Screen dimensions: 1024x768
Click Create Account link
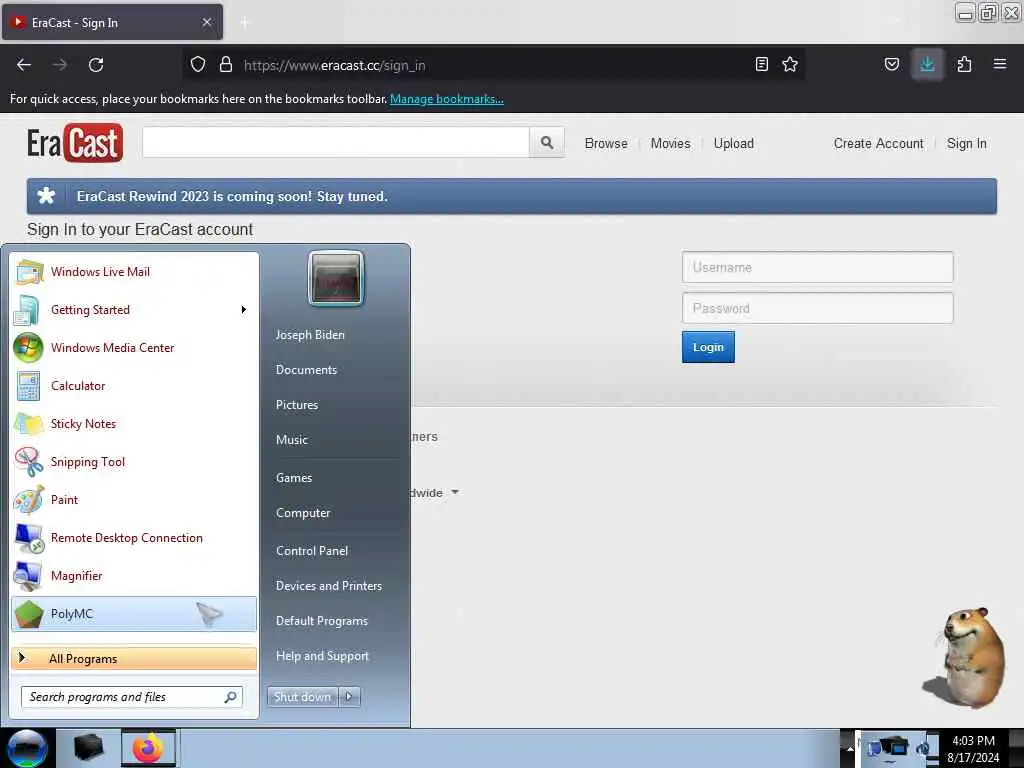(x=878, y=143)
